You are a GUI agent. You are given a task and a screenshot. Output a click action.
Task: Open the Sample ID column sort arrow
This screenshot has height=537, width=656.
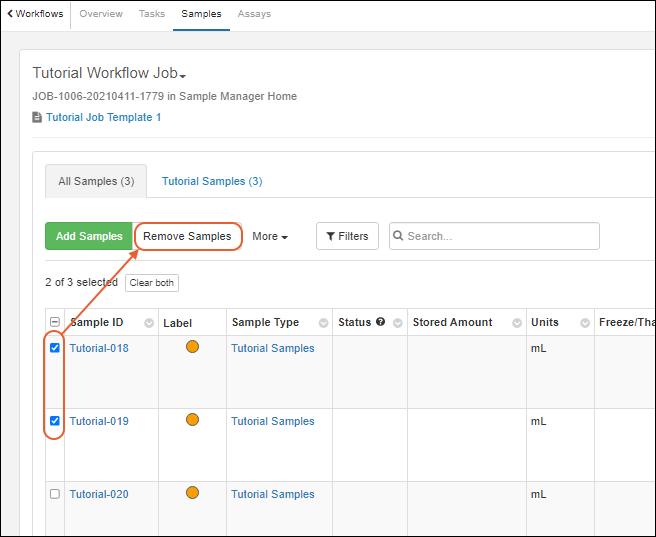click(149, 323)
